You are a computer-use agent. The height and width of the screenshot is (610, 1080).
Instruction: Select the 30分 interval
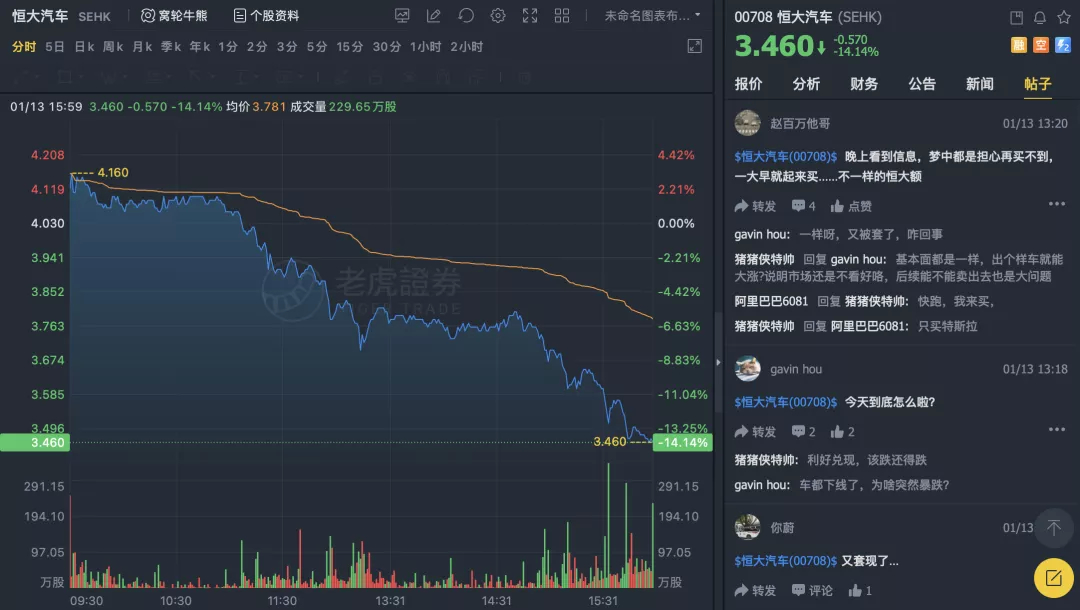(x=386, y=47)
